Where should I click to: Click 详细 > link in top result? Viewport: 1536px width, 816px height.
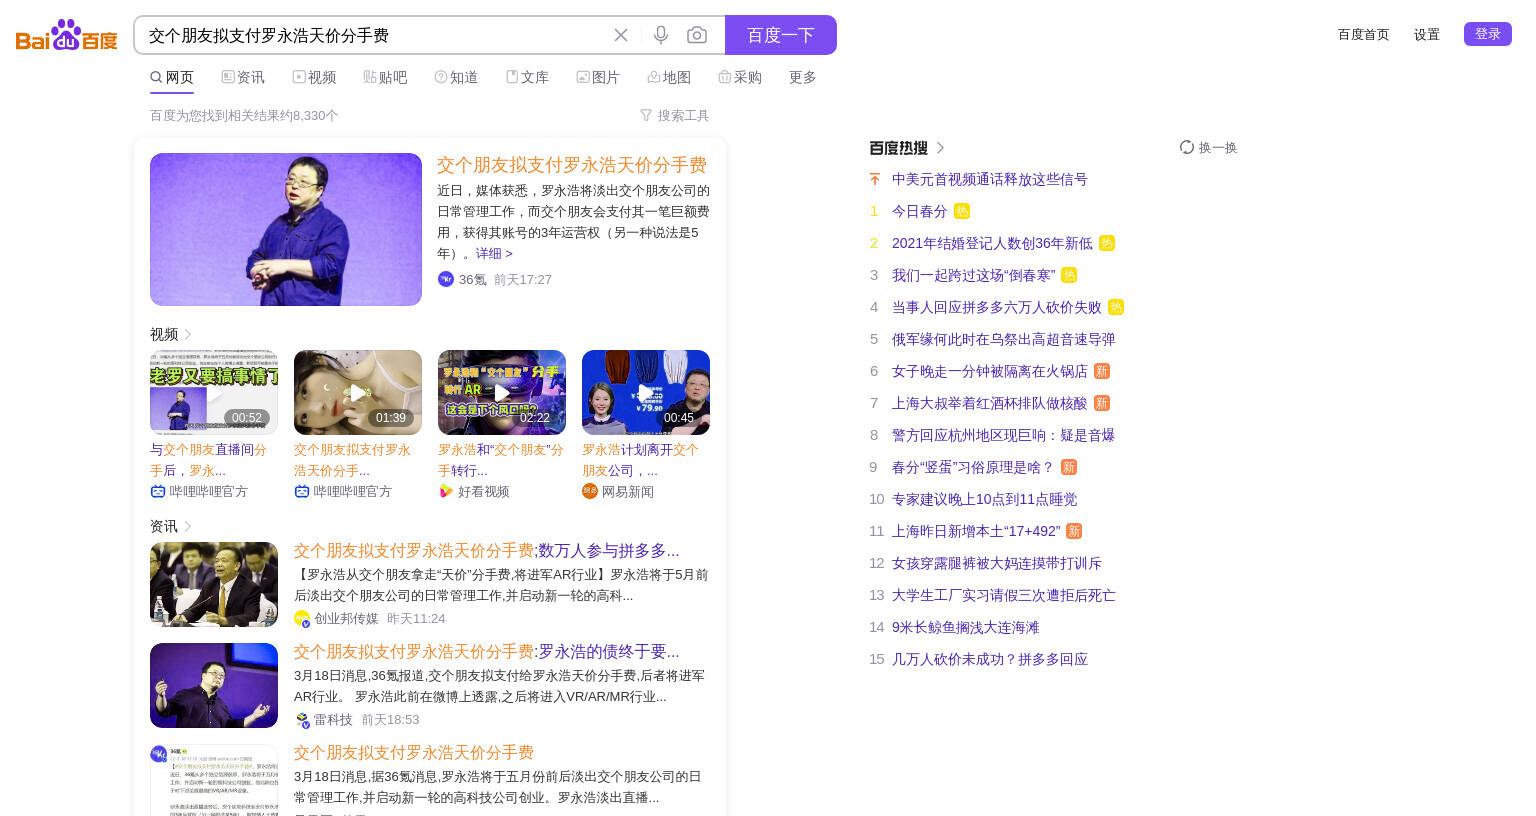tap(494, 253)
